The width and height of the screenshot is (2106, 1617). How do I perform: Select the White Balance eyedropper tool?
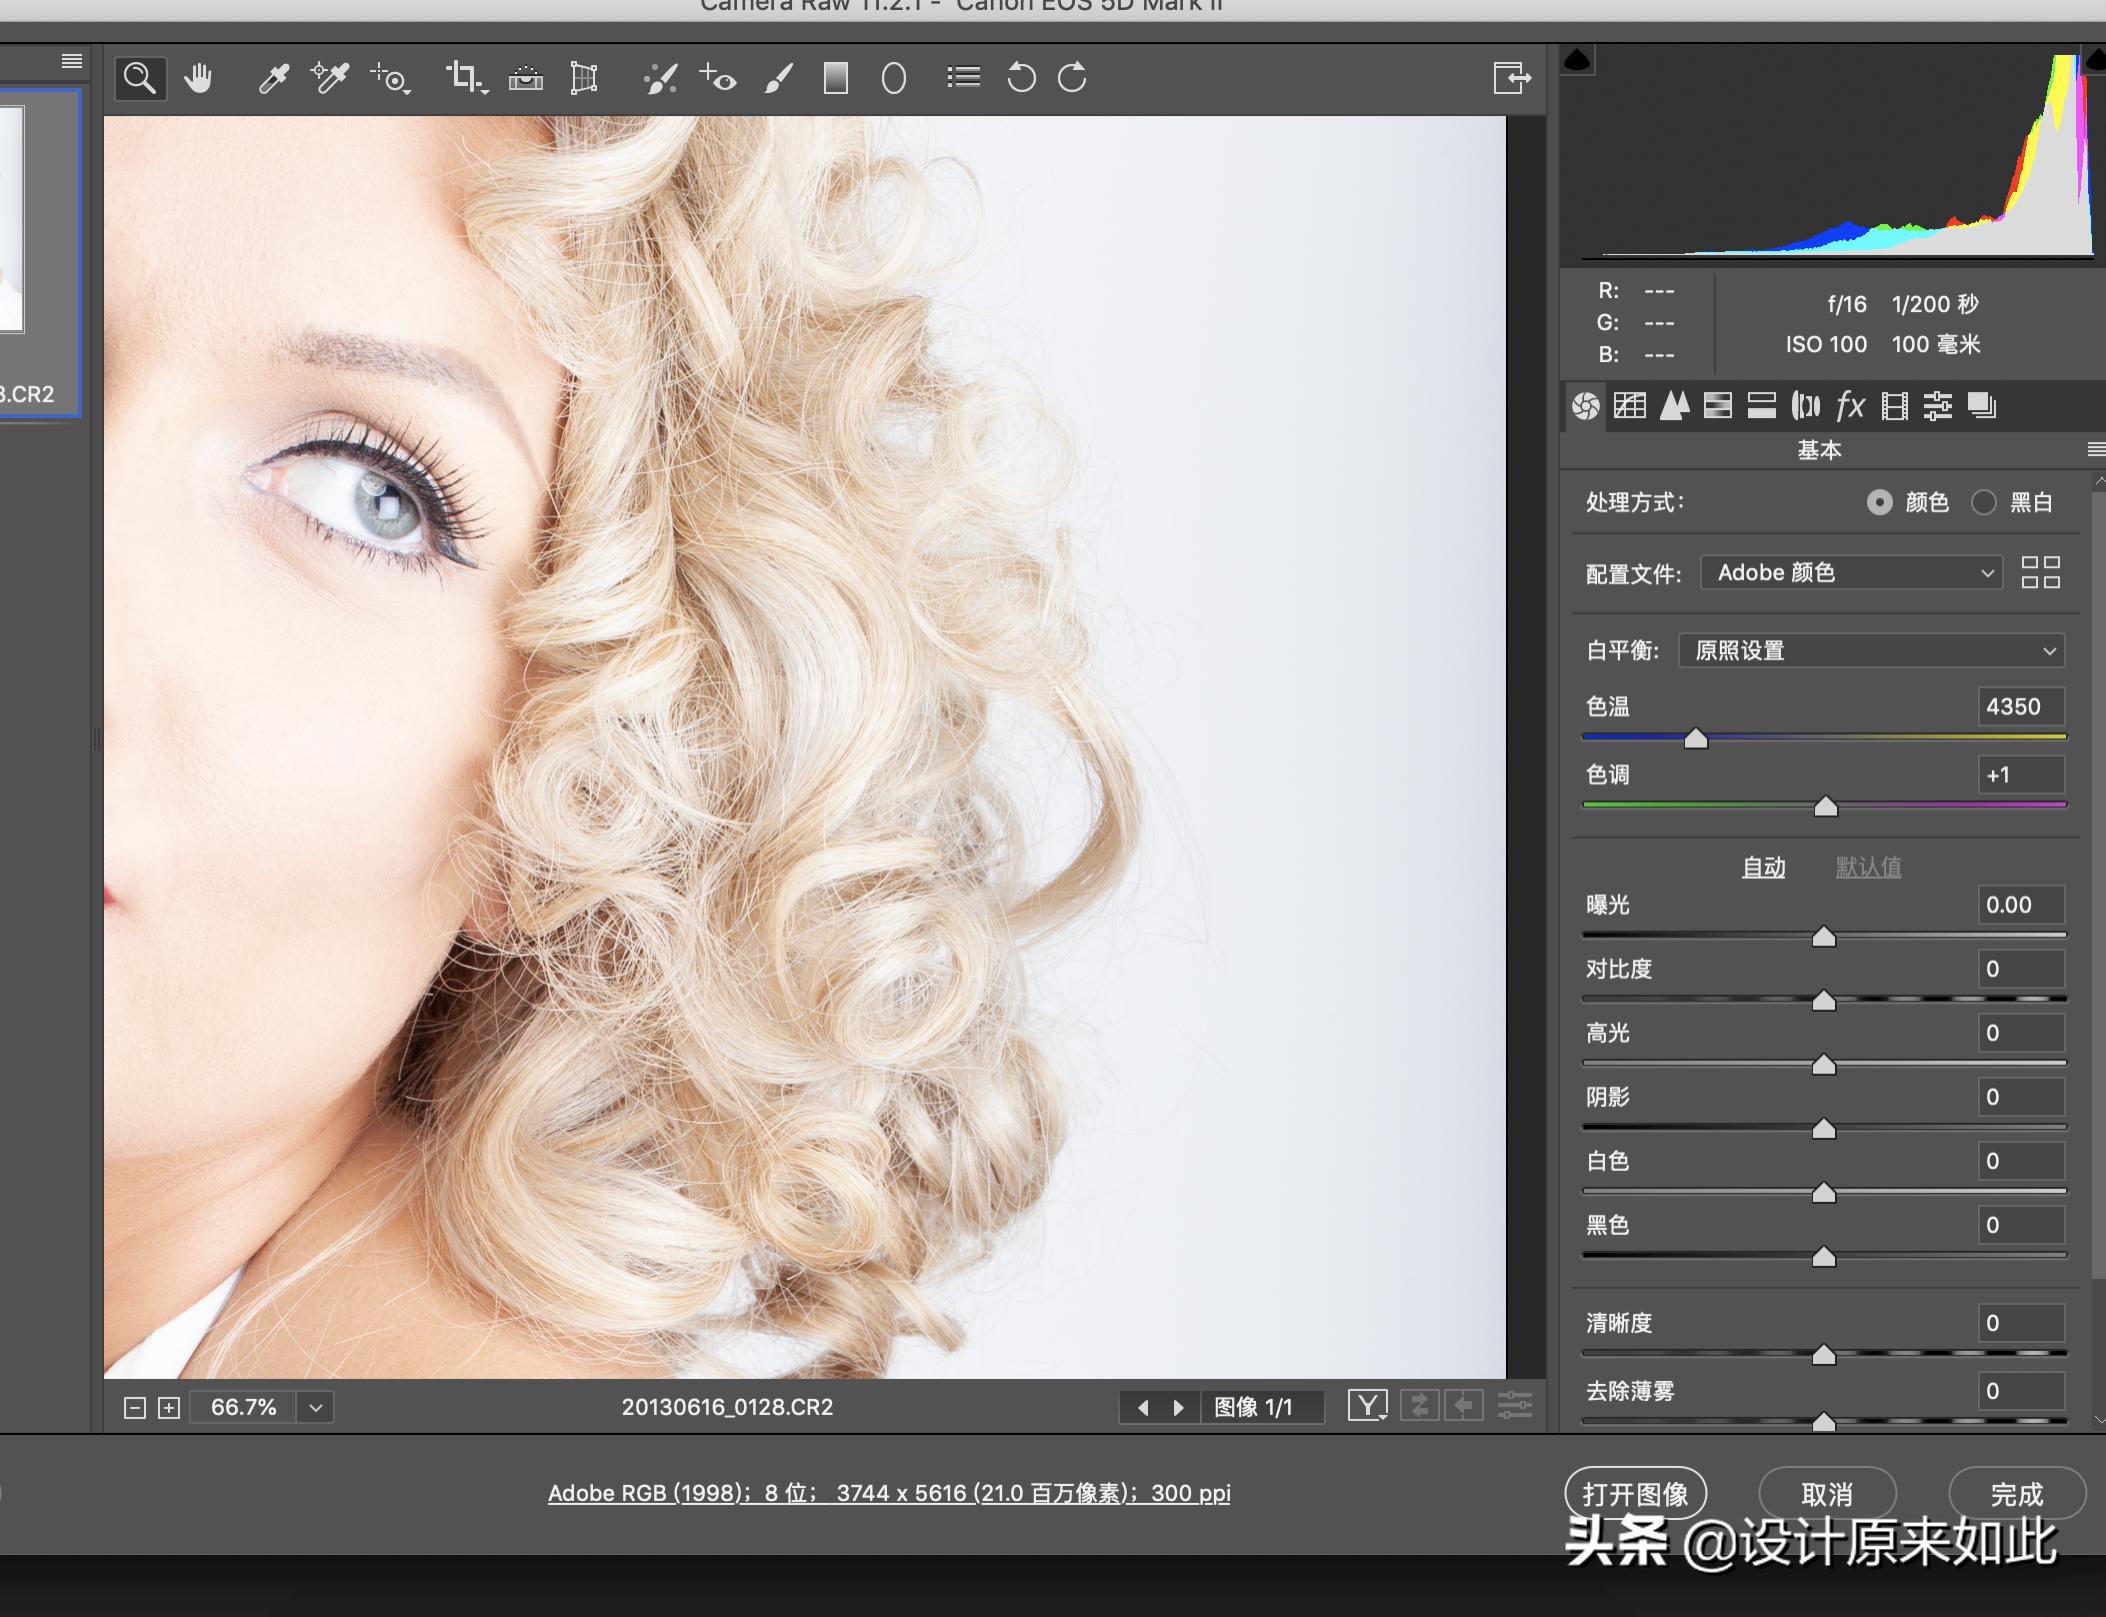click(x=273, y=78)
